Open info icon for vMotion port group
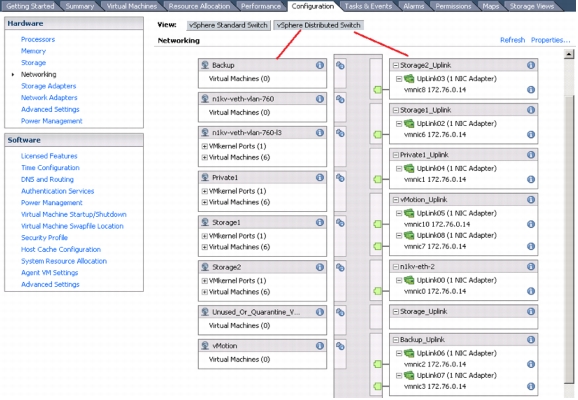This screenshot has width=578, height=400. pos(320,346)
